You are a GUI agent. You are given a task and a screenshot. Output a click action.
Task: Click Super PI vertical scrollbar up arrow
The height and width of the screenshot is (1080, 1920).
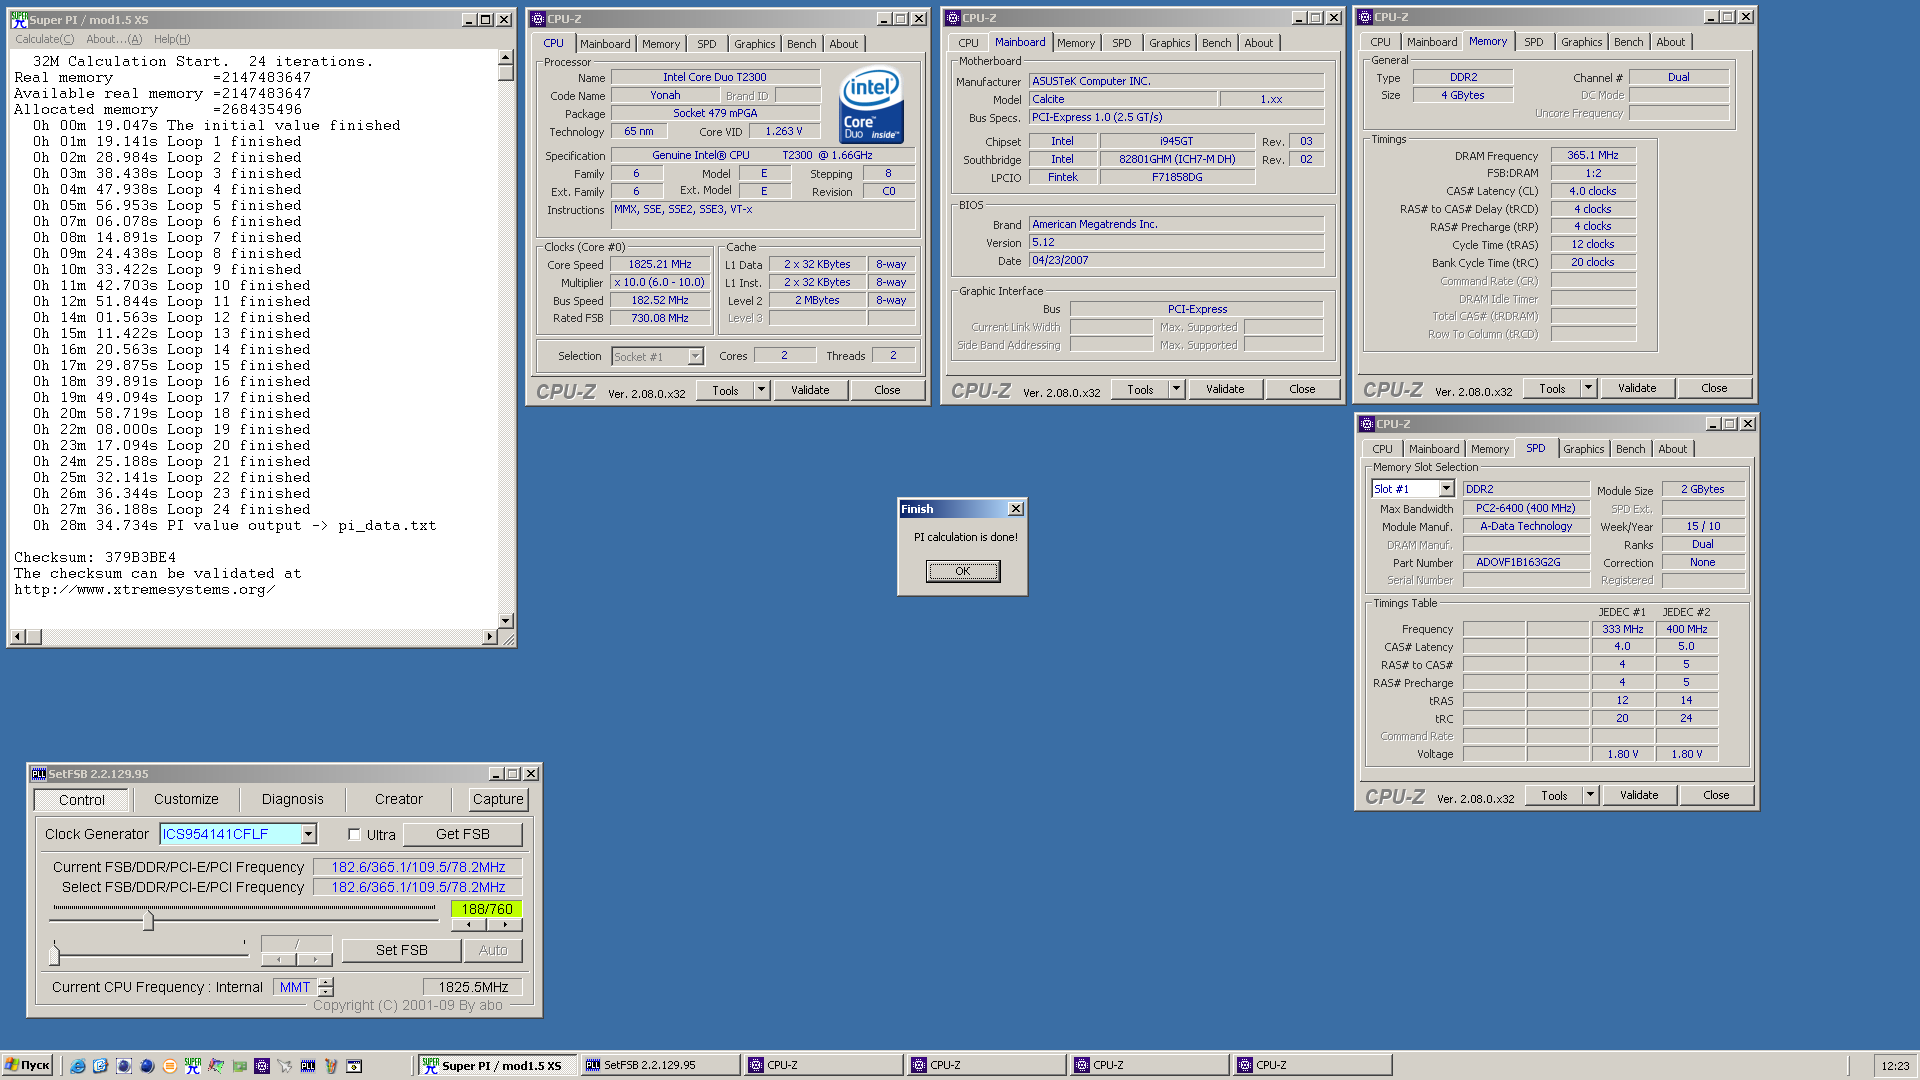coord(505,57)
